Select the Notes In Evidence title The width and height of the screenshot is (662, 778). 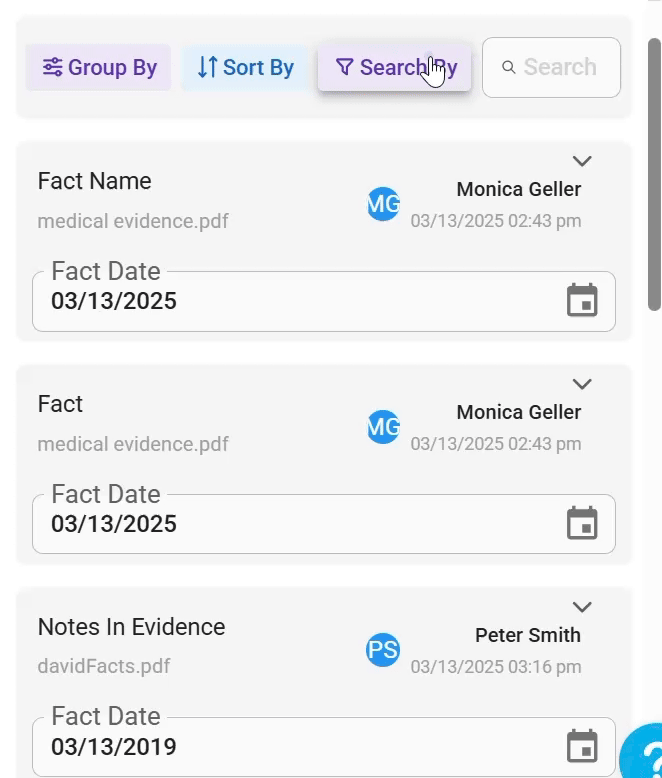click(131, 627)
